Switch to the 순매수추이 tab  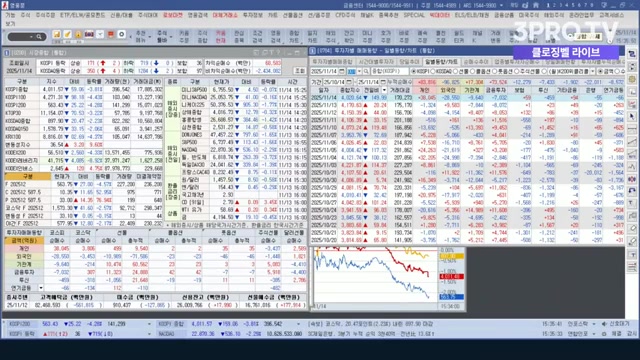[x=476, y=62]
